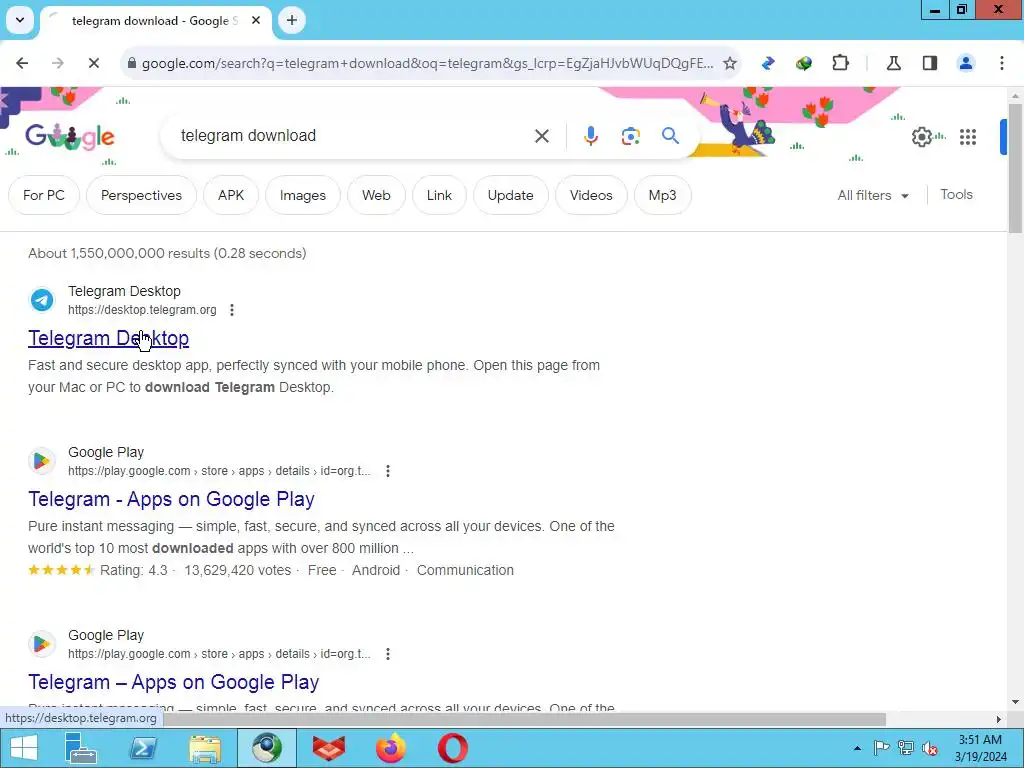Click the search query input field
1024x768 pixels.
coord(353,136)
